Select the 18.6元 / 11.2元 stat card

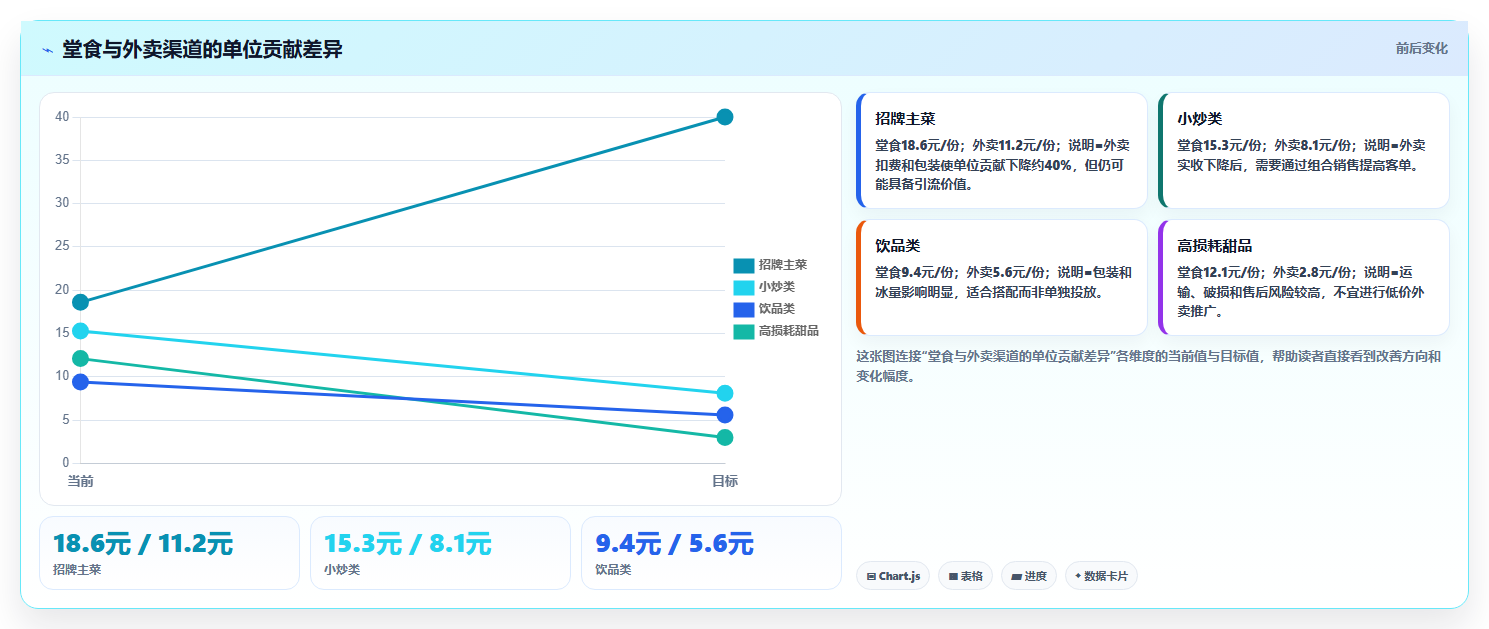(x=169, y=553)
